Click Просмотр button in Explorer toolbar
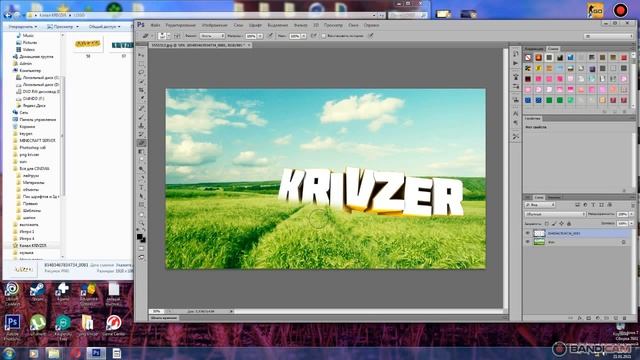Screen dimensions: 640x360 pyautogui.click(x=63, y=27)
